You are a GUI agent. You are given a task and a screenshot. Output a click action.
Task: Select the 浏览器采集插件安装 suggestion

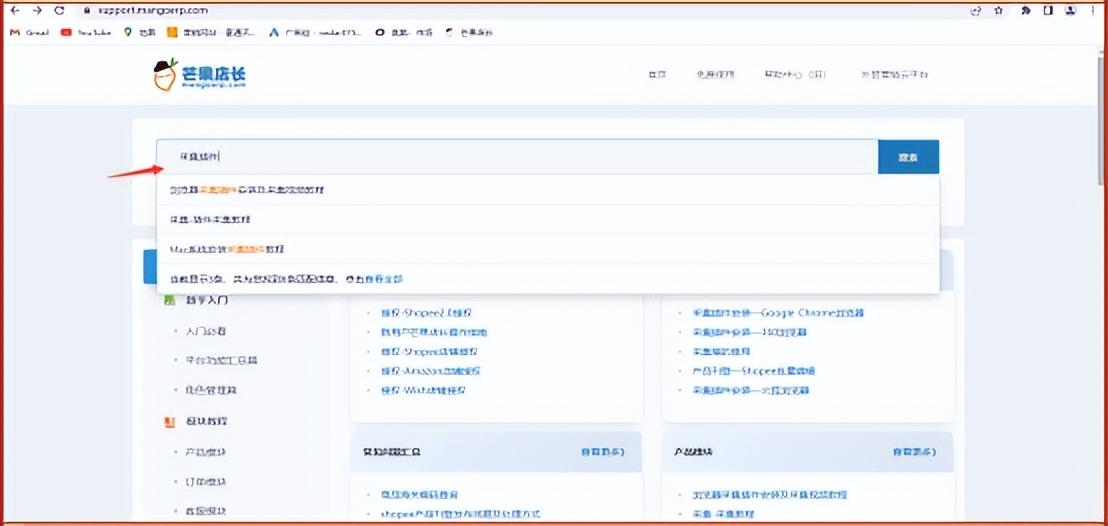click(548, 190)
